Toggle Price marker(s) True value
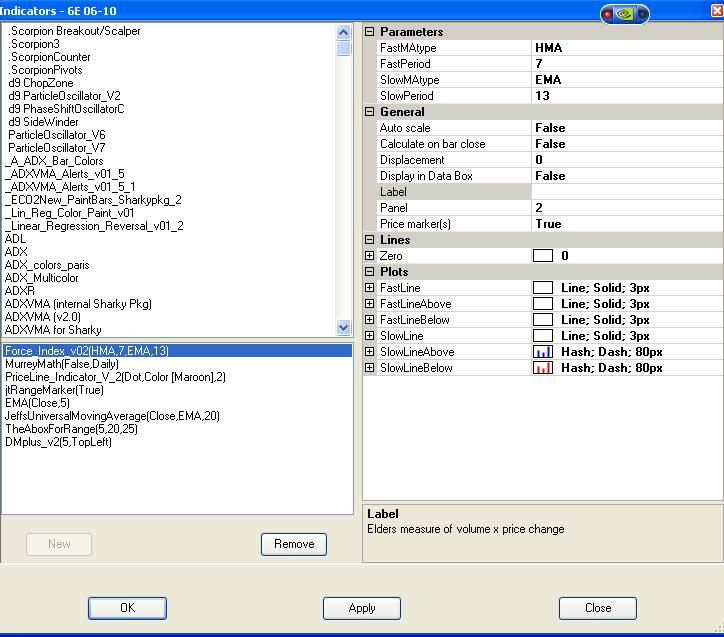The image size is (724, 637). tap(627, 224)
